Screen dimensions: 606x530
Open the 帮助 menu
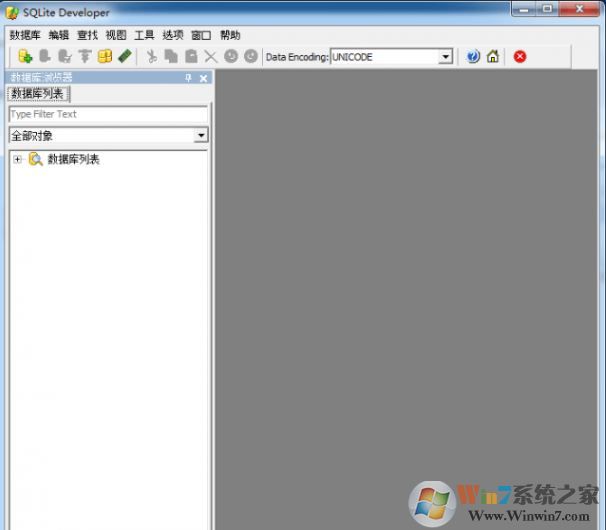(230, 35)
